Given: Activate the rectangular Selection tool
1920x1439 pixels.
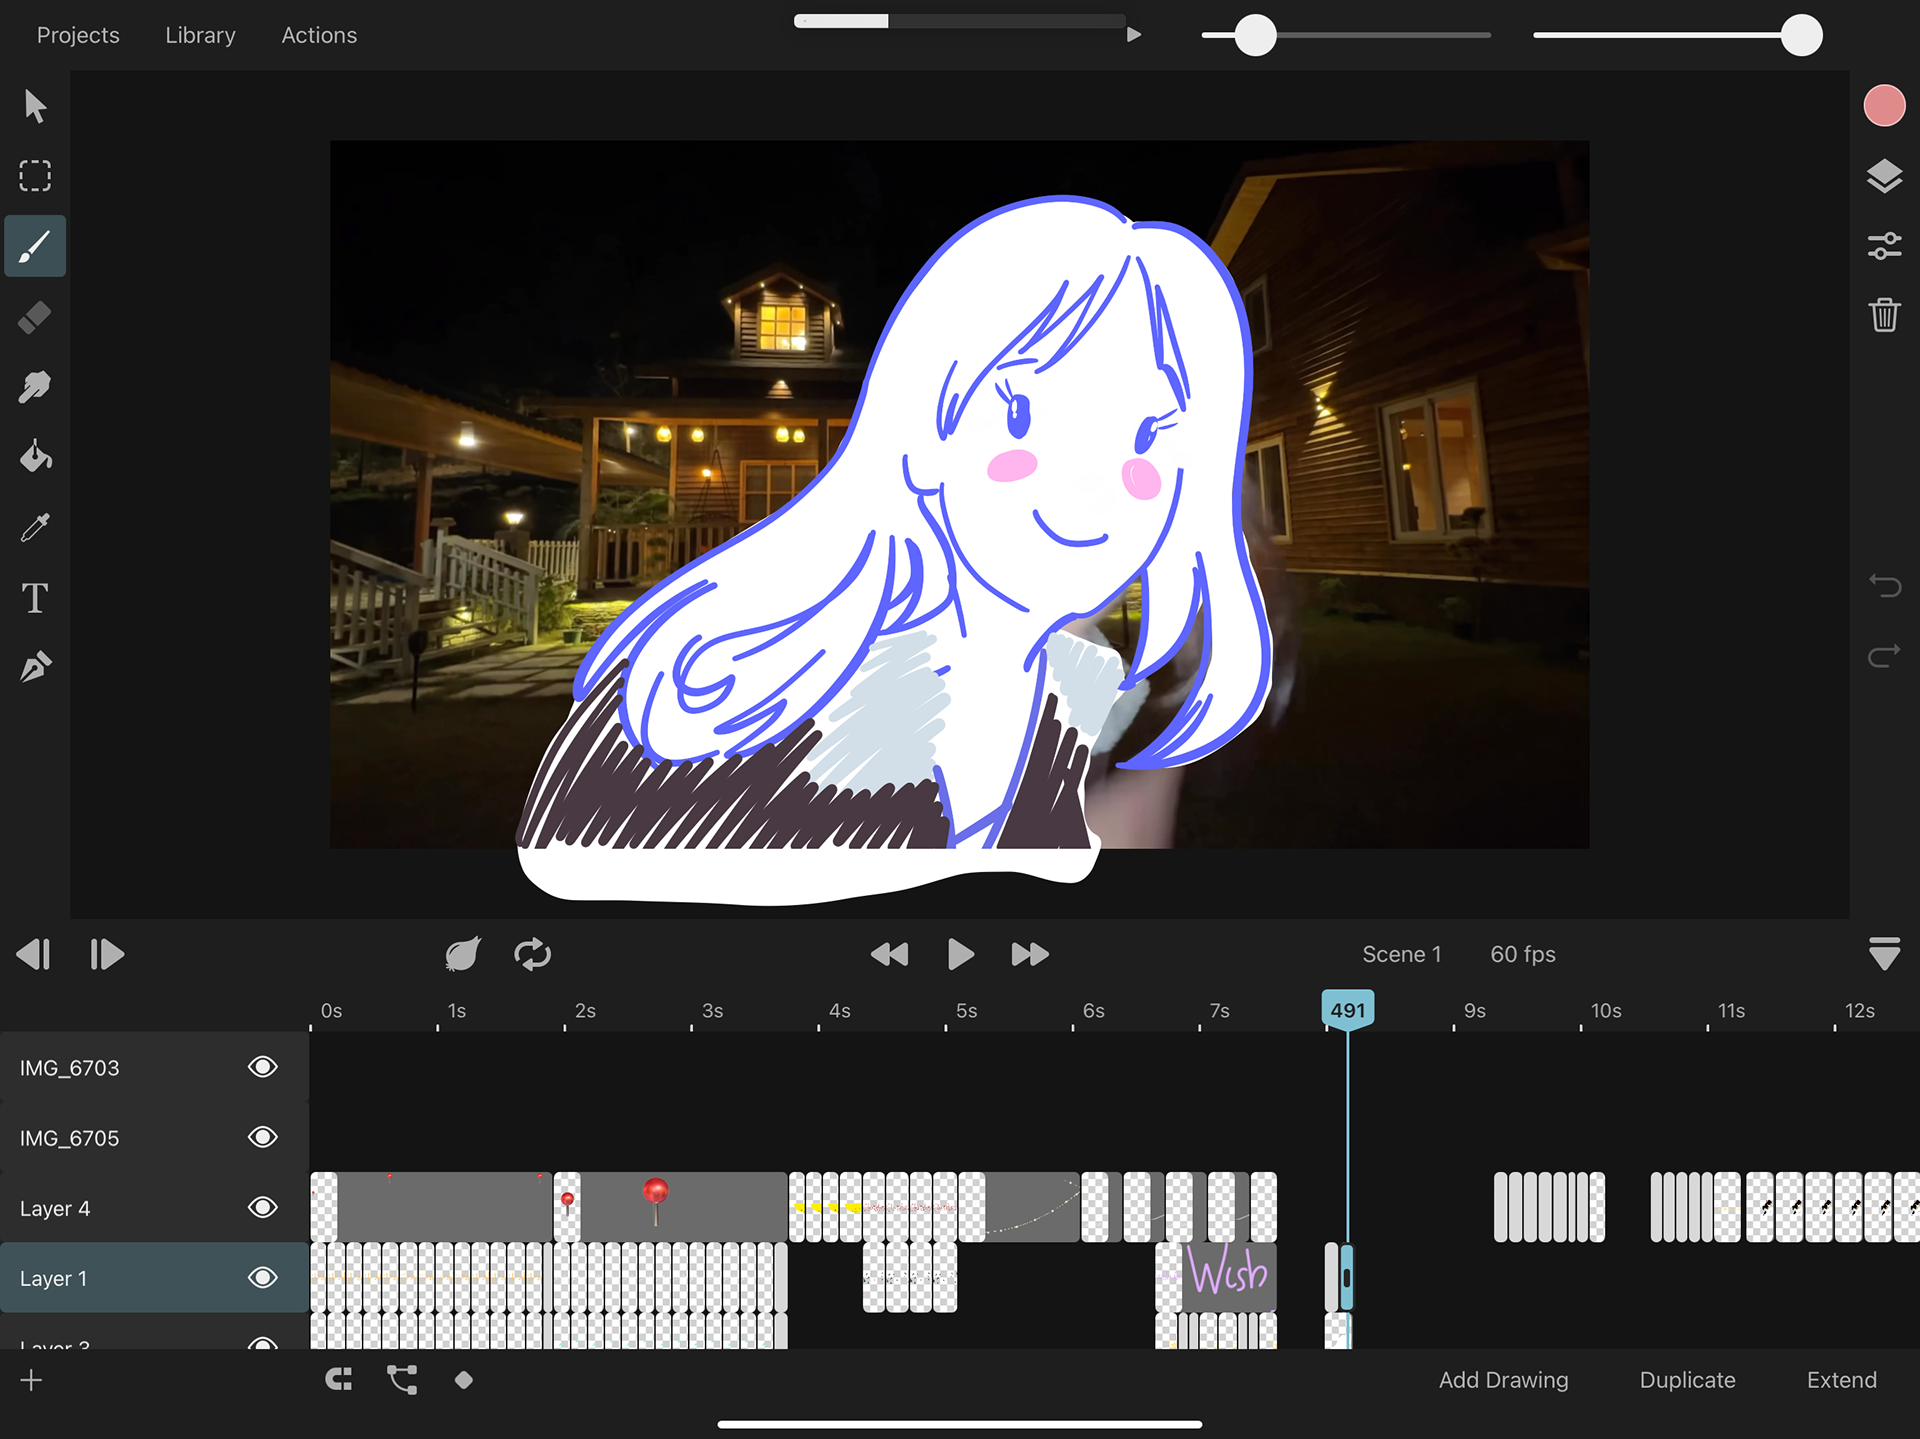Looking at the screenshot, I should point(35,176).
